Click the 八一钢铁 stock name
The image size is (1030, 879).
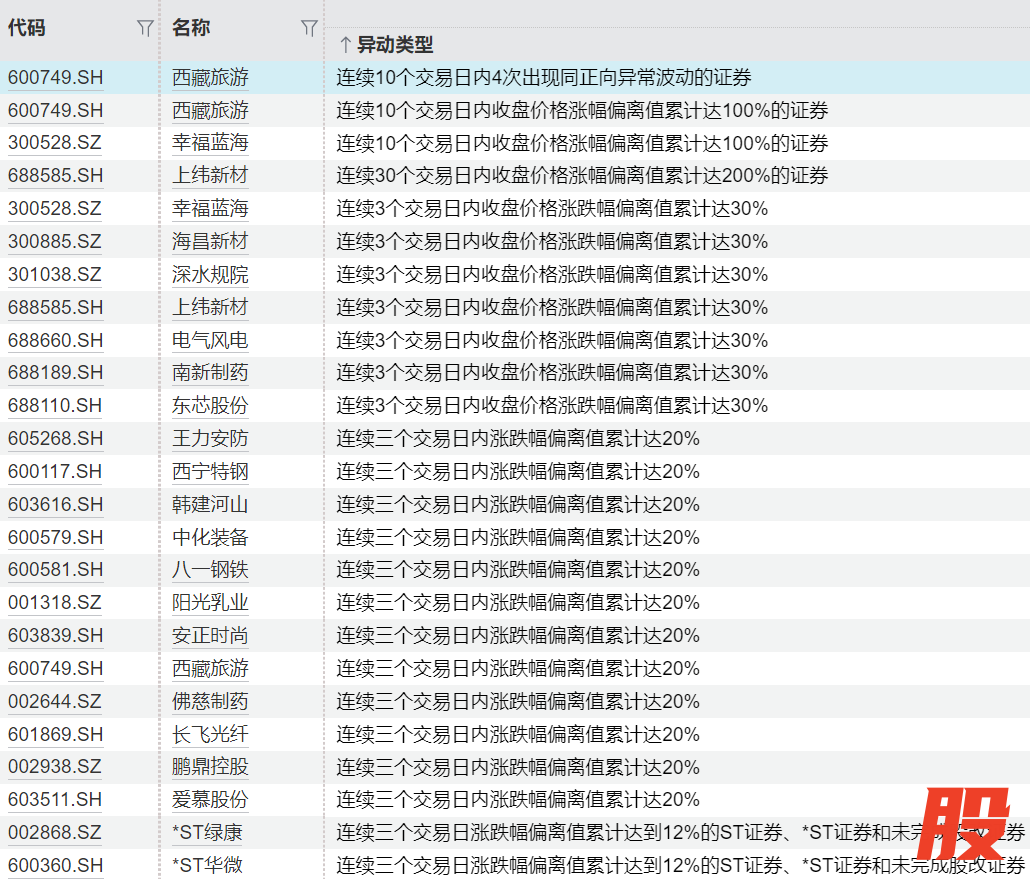click(x=210, y=570)
